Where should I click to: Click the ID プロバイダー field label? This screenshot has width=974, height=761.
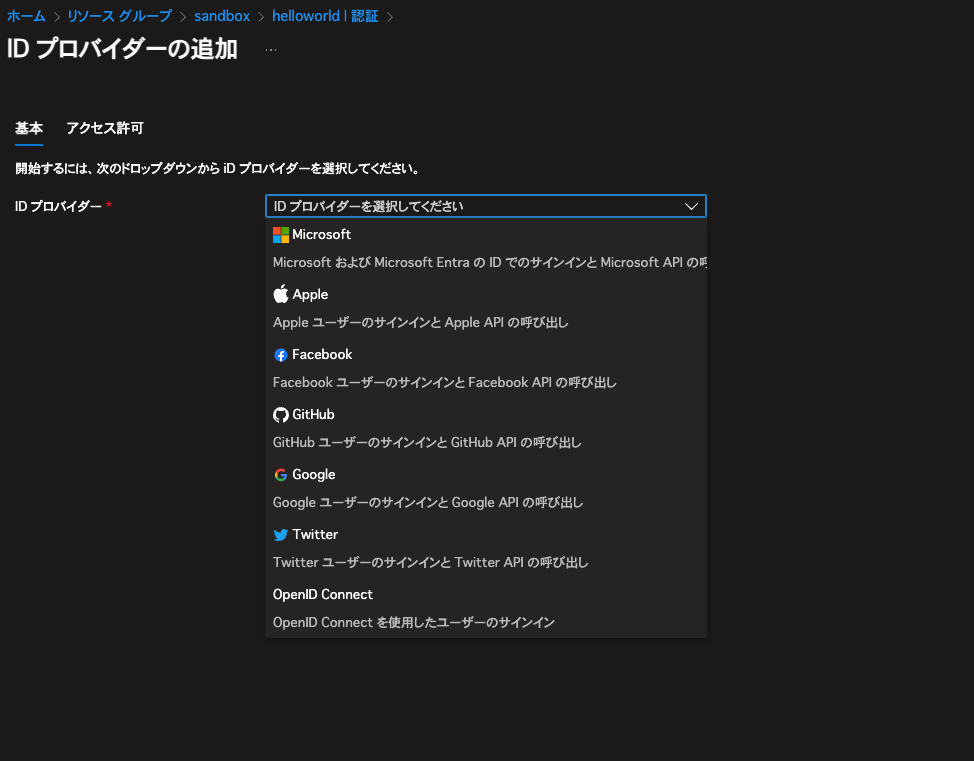[58, 206]
